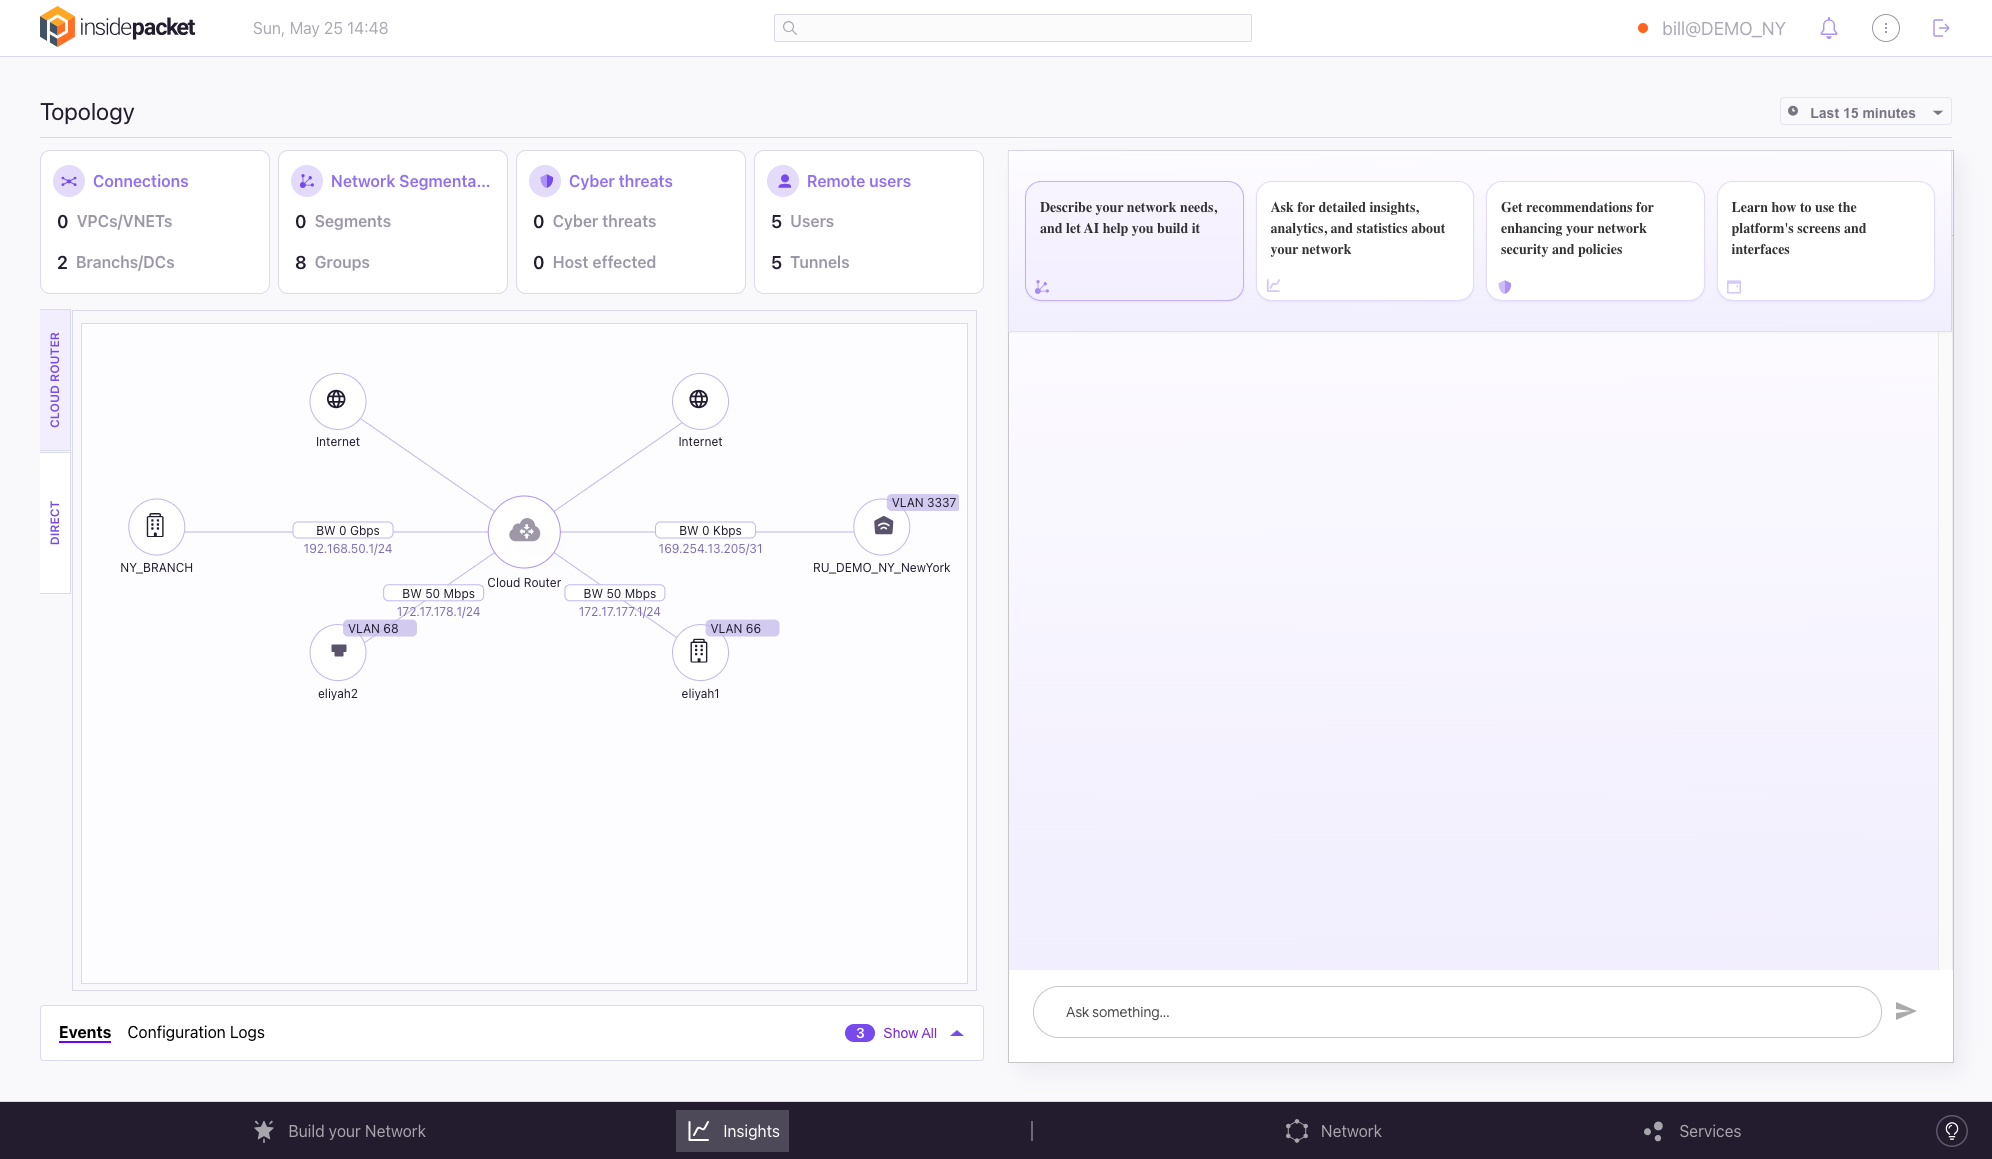1992x1159 pixels.
Task: Open the Cyber threats summary card
Action: coord(630,221)
